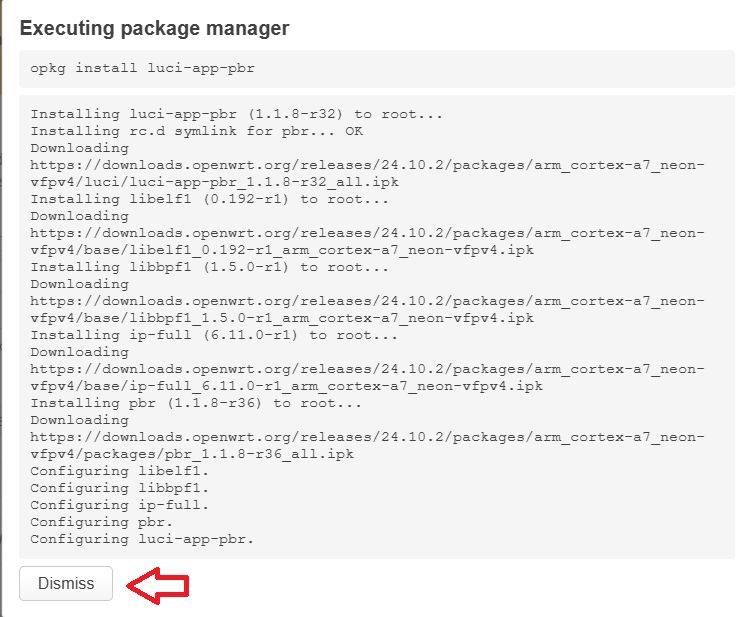Click the "Executing package manager" heading
This screenshot has height=617, width=748.
(x=154, y=28)
